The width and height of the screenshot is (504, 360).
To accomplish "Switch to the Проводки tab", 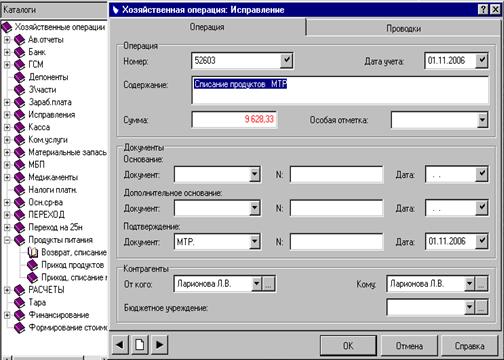I will coord(403,28).
